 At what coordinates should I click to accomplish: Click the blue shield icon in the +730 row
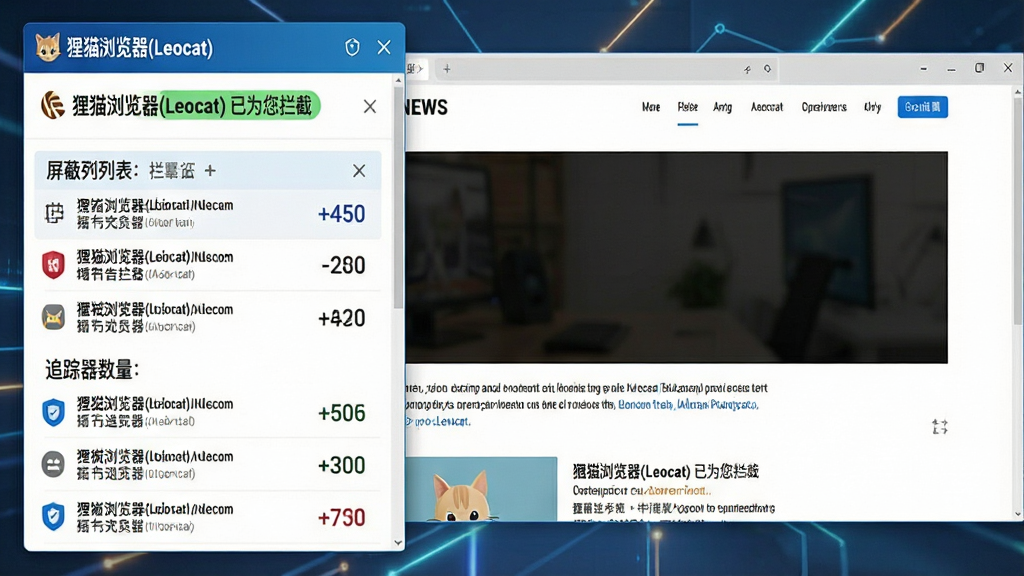(54, 517)
